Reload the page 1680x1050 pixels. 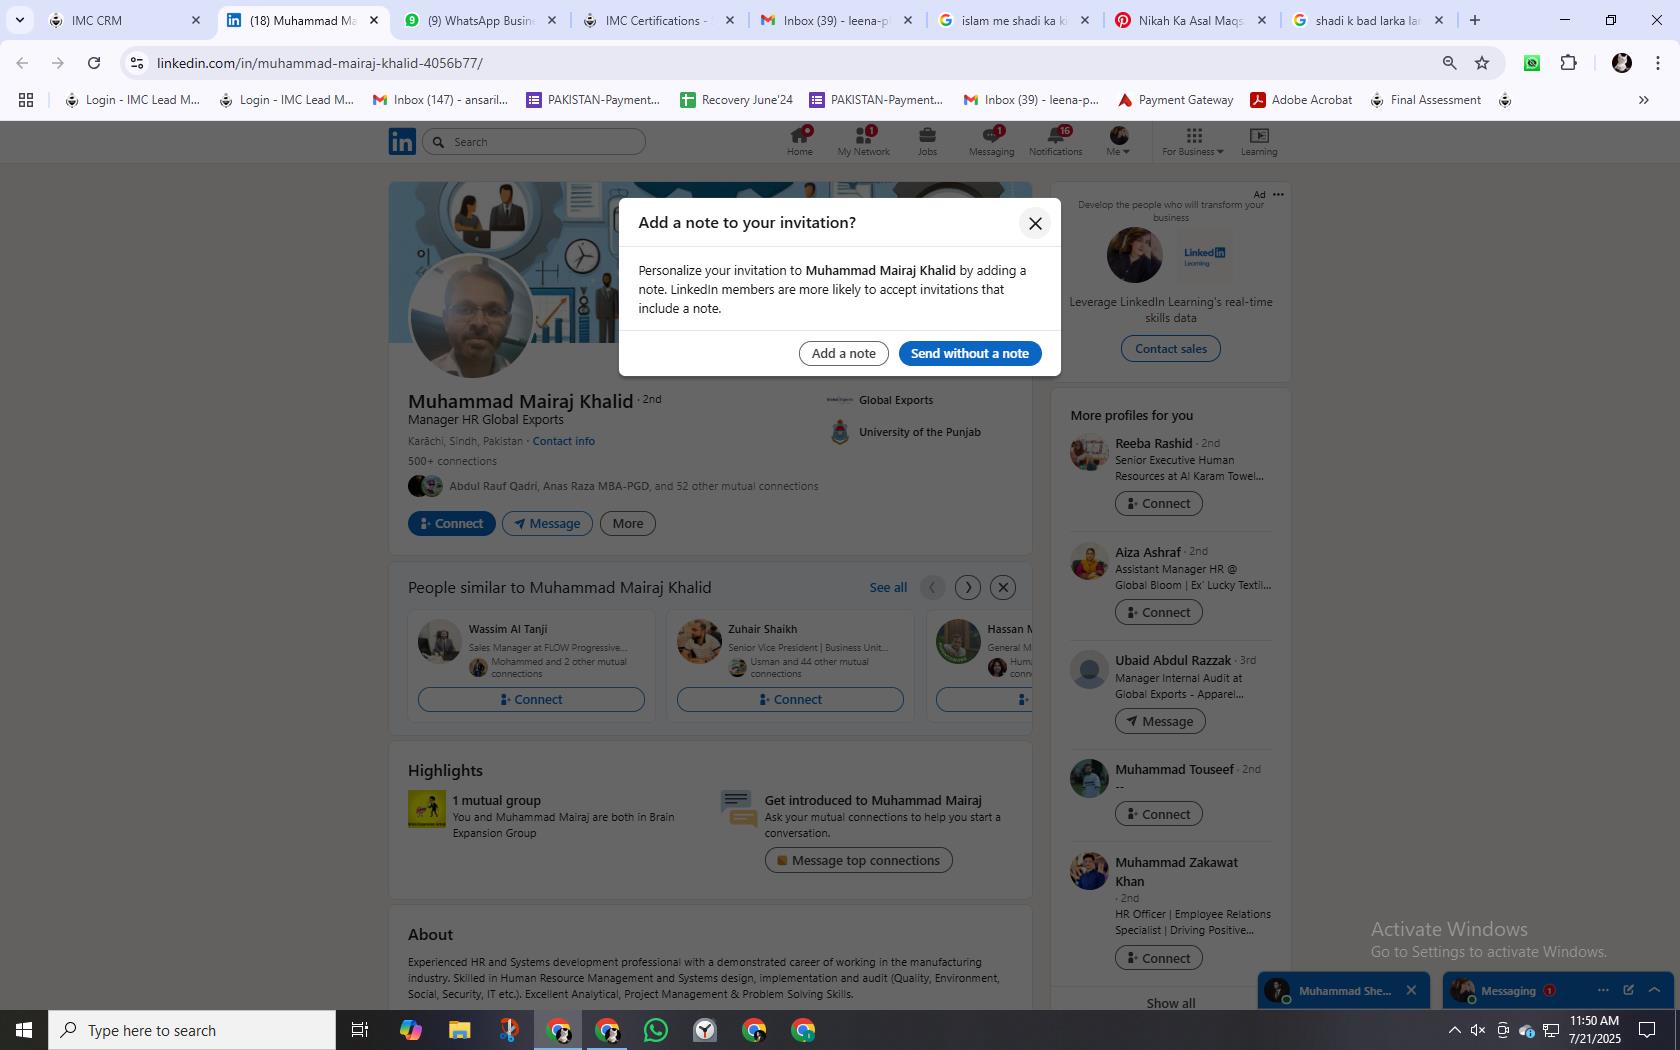(94, 63)
